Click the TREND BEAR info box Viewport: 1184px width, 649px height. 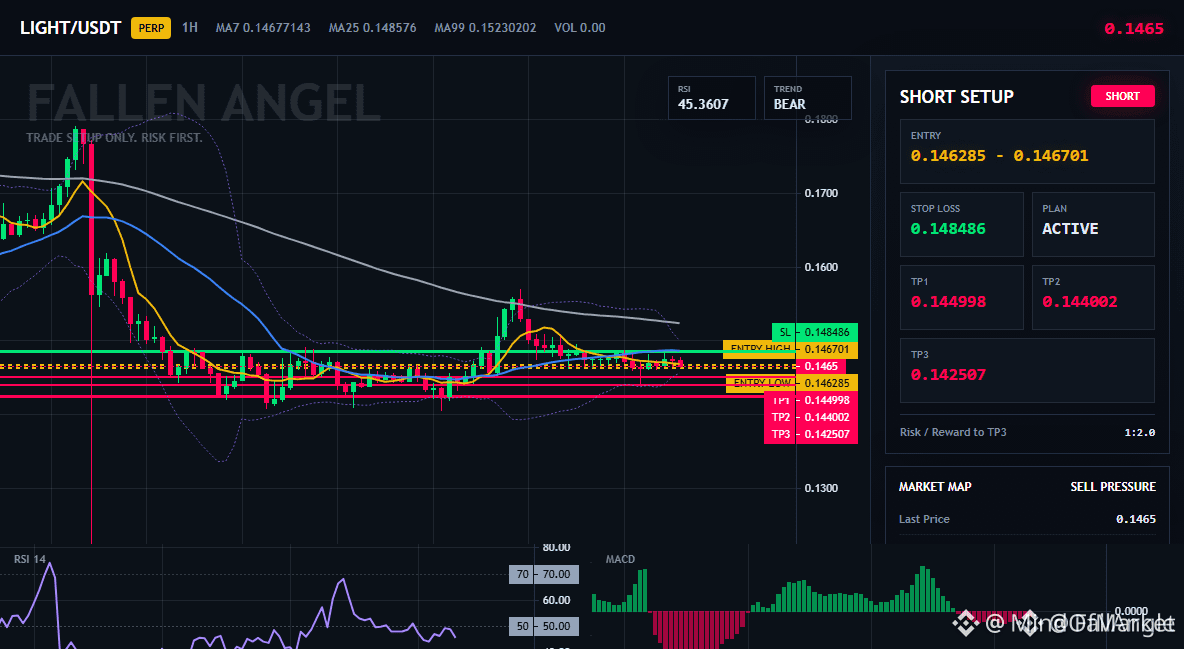coord(807,97)
